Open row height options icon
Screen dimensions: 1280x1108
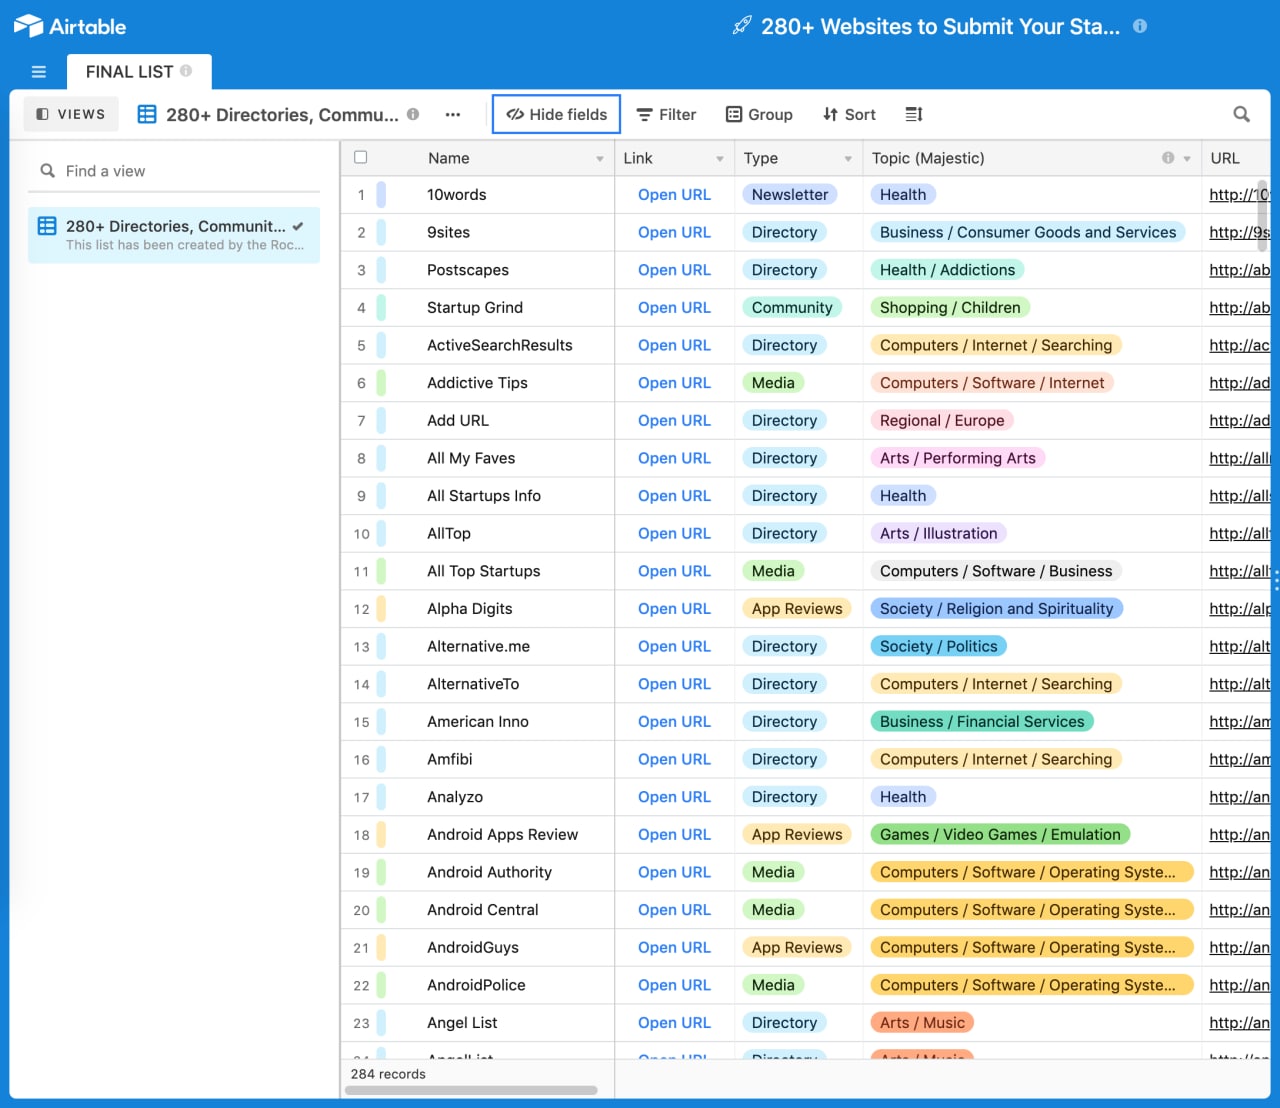914,114
